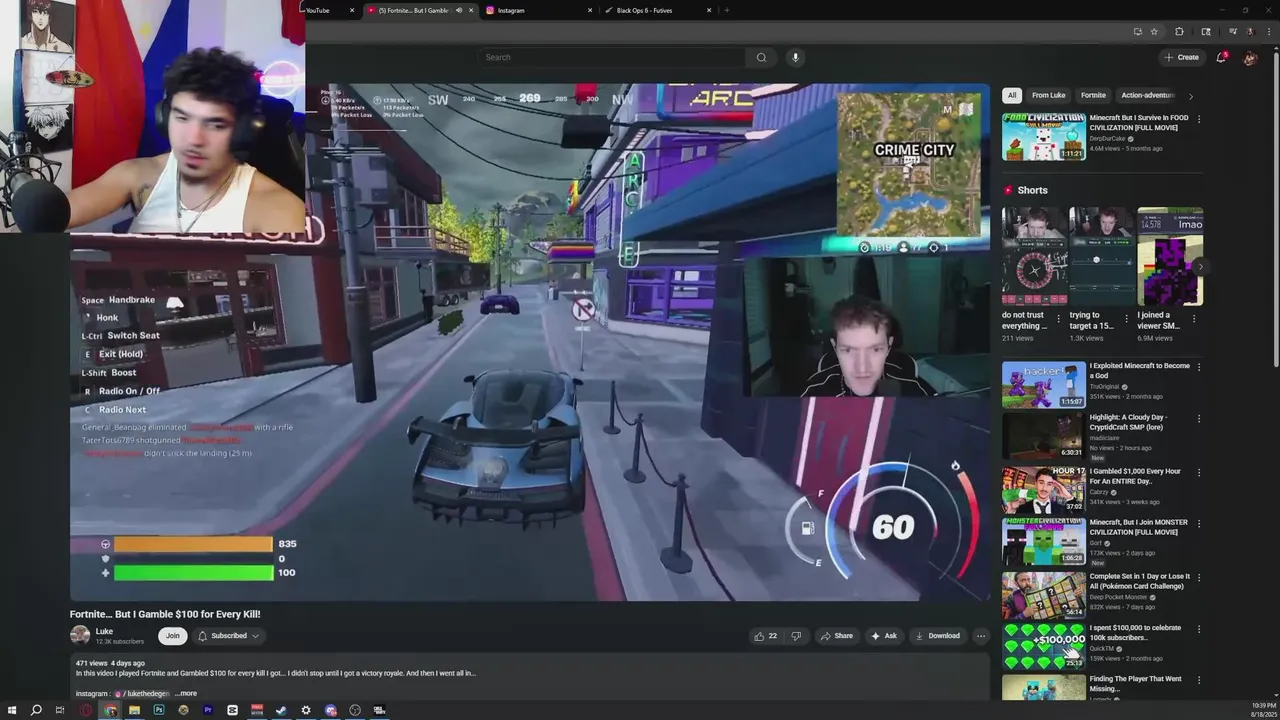Open Steam from the taskbar

coord(281,710)
